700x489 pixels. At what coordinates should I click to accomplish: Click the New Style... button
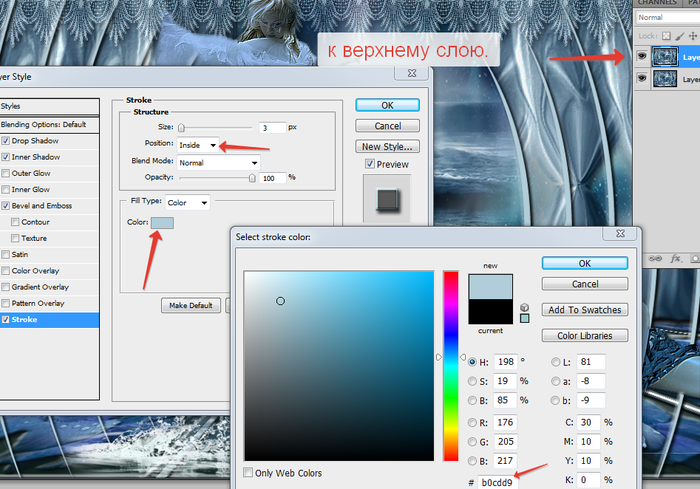pyautogui.click(x=388, y=146)
